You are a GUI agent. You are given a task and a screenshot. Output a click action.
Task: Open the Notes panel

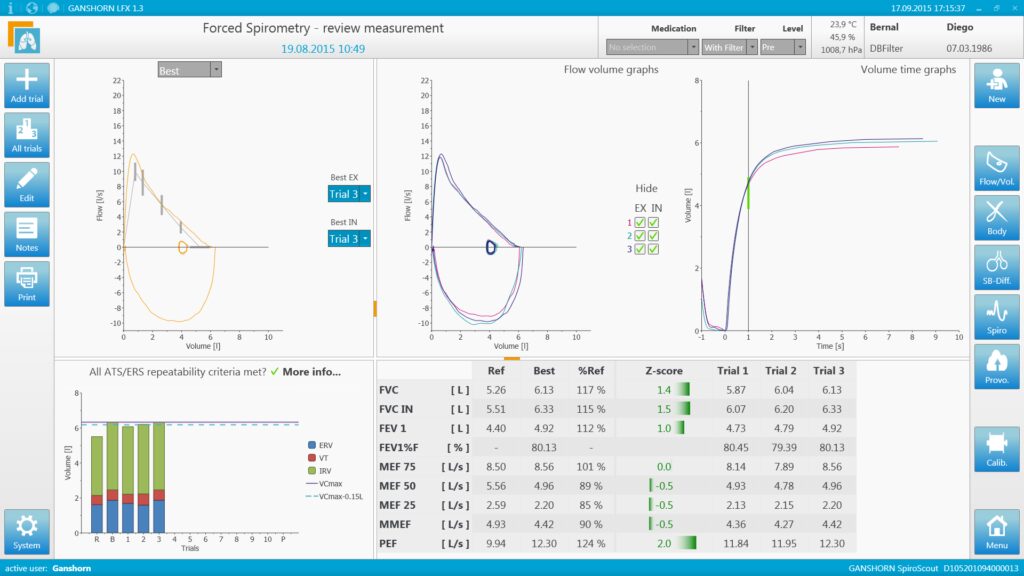tap(27, 234)
